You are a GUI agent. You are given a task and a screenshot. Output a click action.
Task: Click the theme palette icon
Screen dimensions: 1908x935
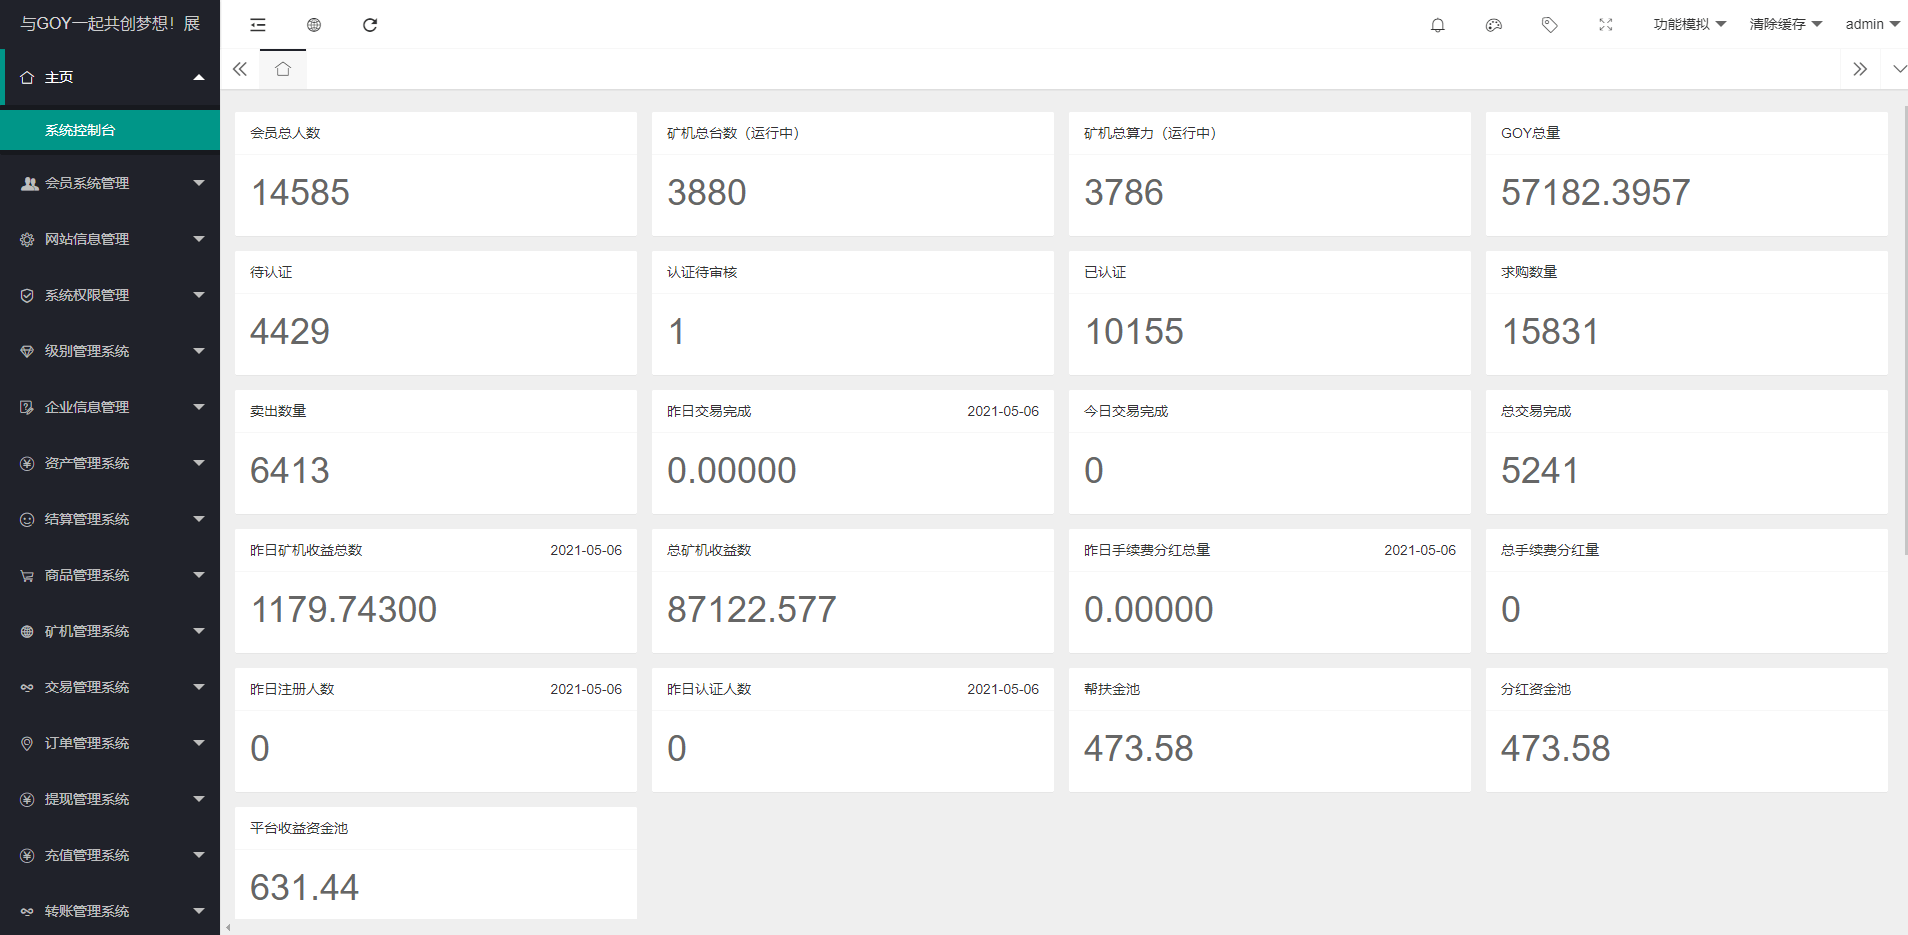(x=1494, y=25)
